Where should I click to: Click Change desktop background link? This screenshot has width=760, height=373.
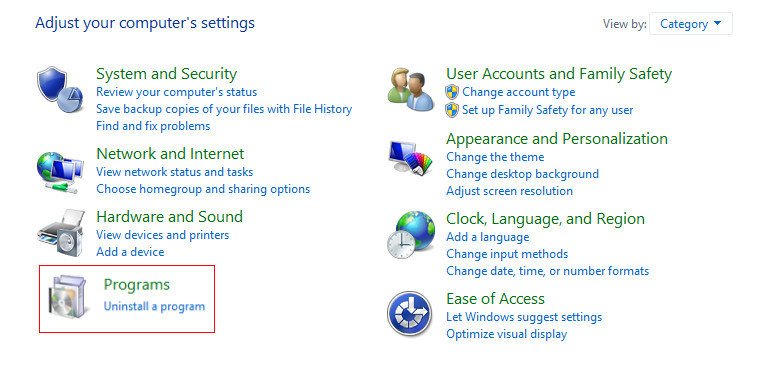522,173
